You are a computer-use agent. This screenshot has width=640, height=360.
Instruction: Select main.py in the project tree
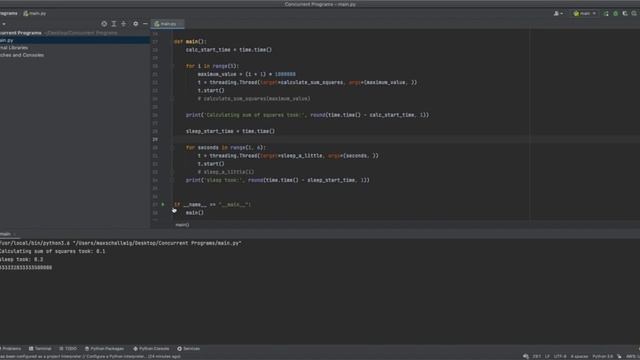[75, 40]
